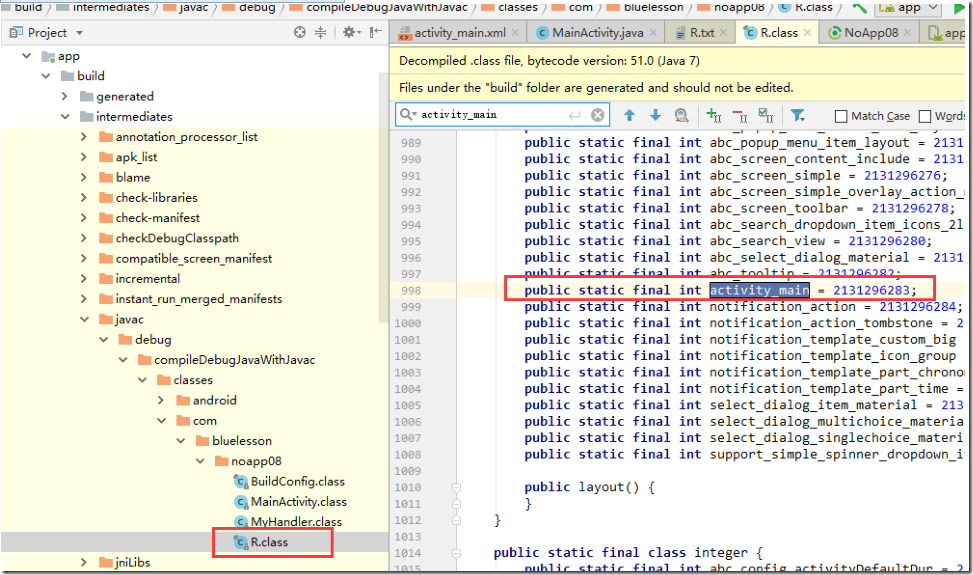This screenshot has height=575, width=973.
Task: Close the R.txt tab
Action: [x=724, y=33]
